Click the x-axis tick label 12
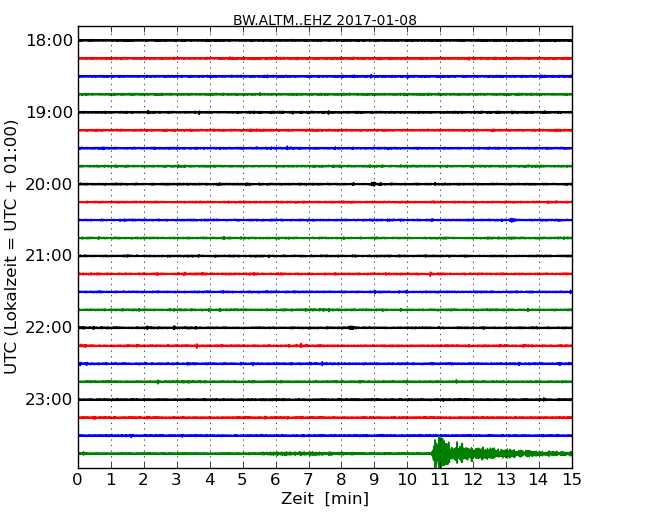This screenshot has width=650, height=520. click(473, 480)
